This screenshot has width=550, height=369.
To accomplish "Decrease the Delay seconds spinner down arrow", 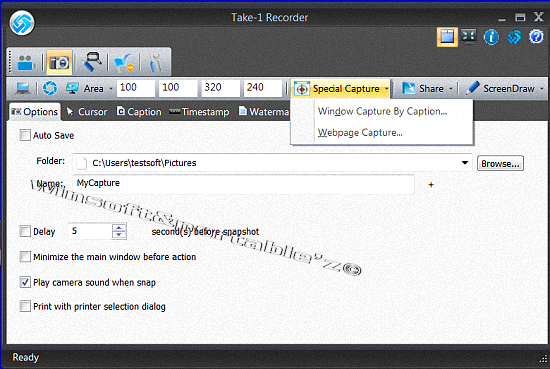I will 119,235.
